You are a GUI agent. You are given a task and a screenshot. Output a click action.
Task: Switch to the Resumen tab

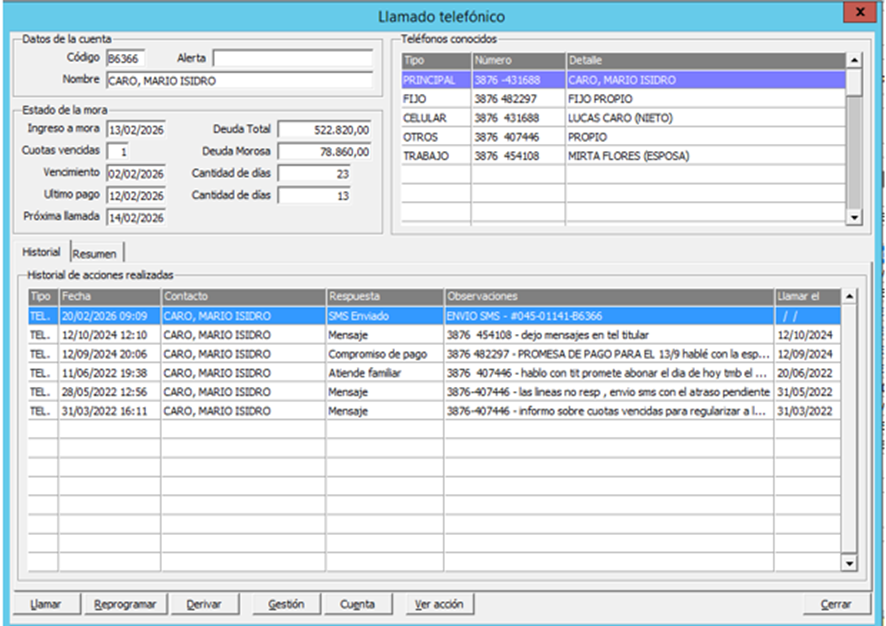pyautogui.click(x=94, y=253)
